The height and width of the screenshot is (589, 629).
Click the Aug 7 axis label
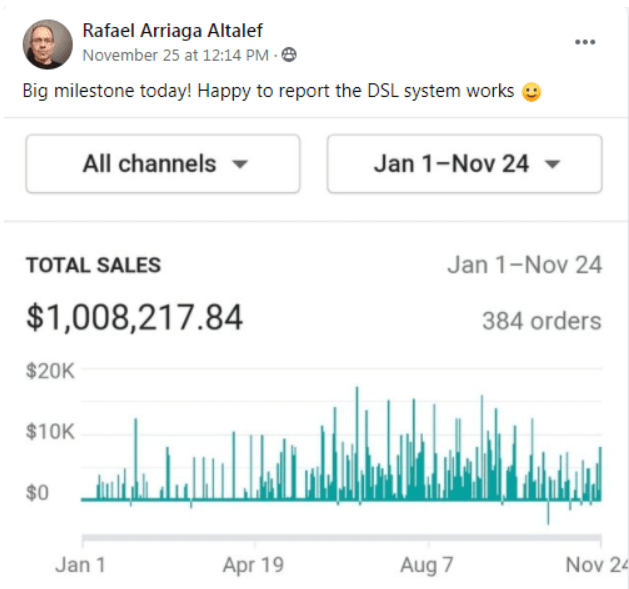click(426, 565)
